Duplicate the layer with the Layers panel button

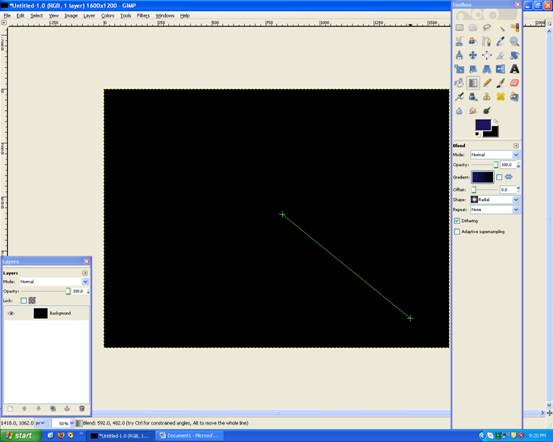pos(53,408)
